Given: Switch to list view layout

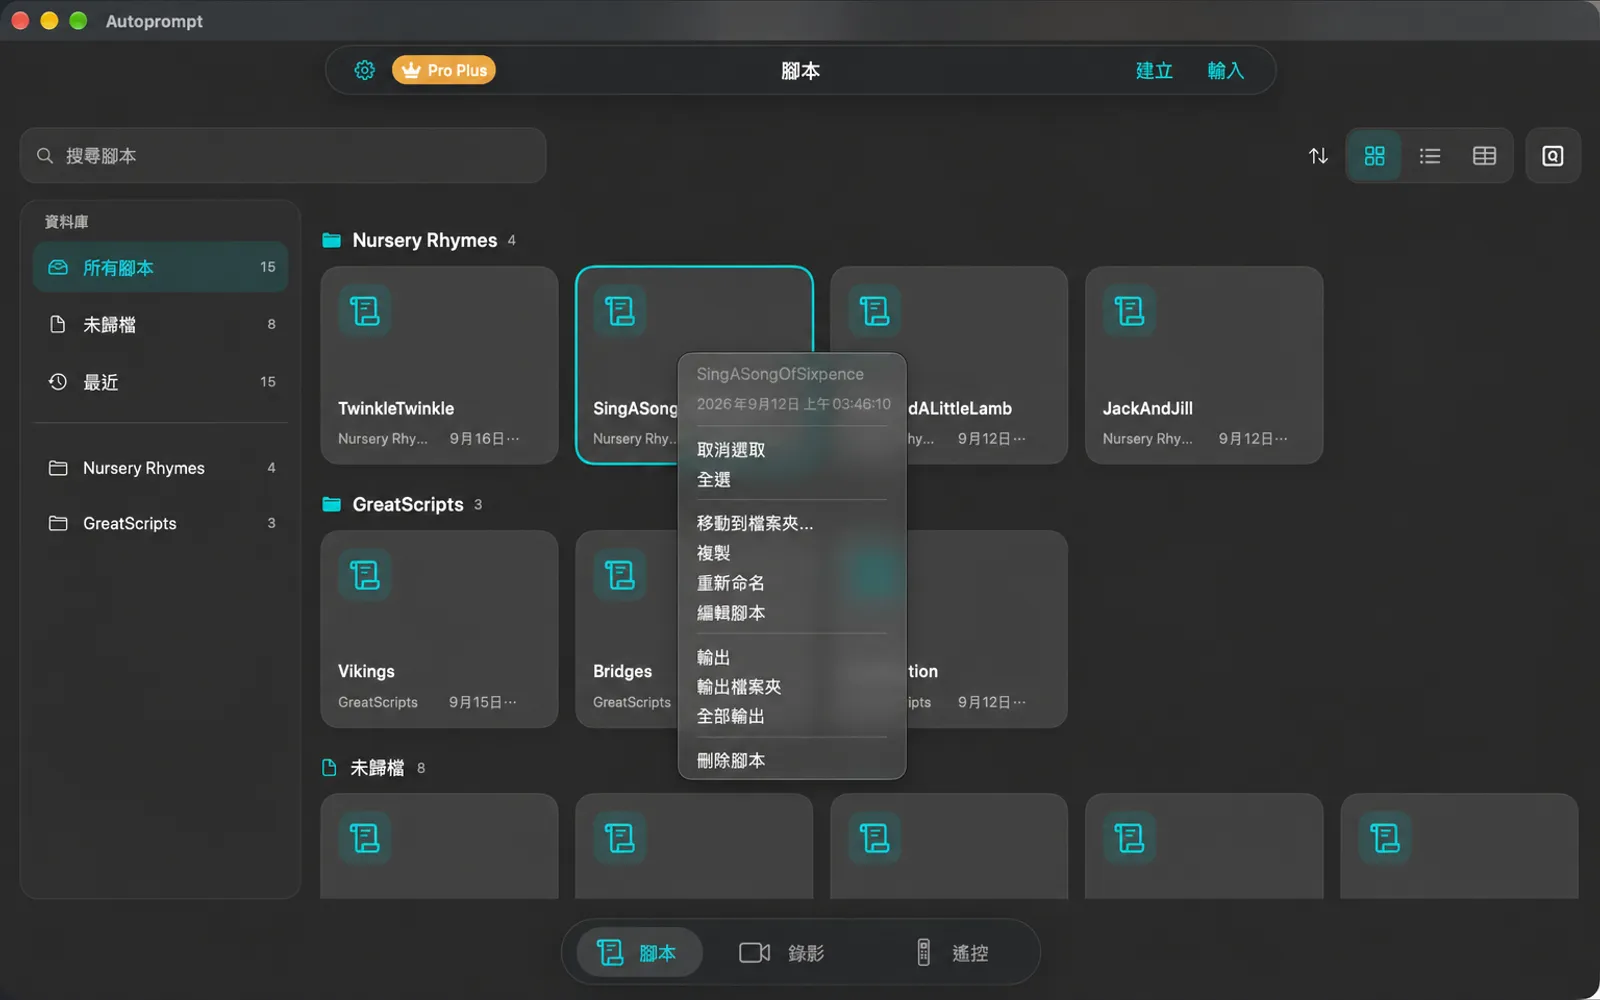Looking at the screenshot, I should tap(1430, 156).
